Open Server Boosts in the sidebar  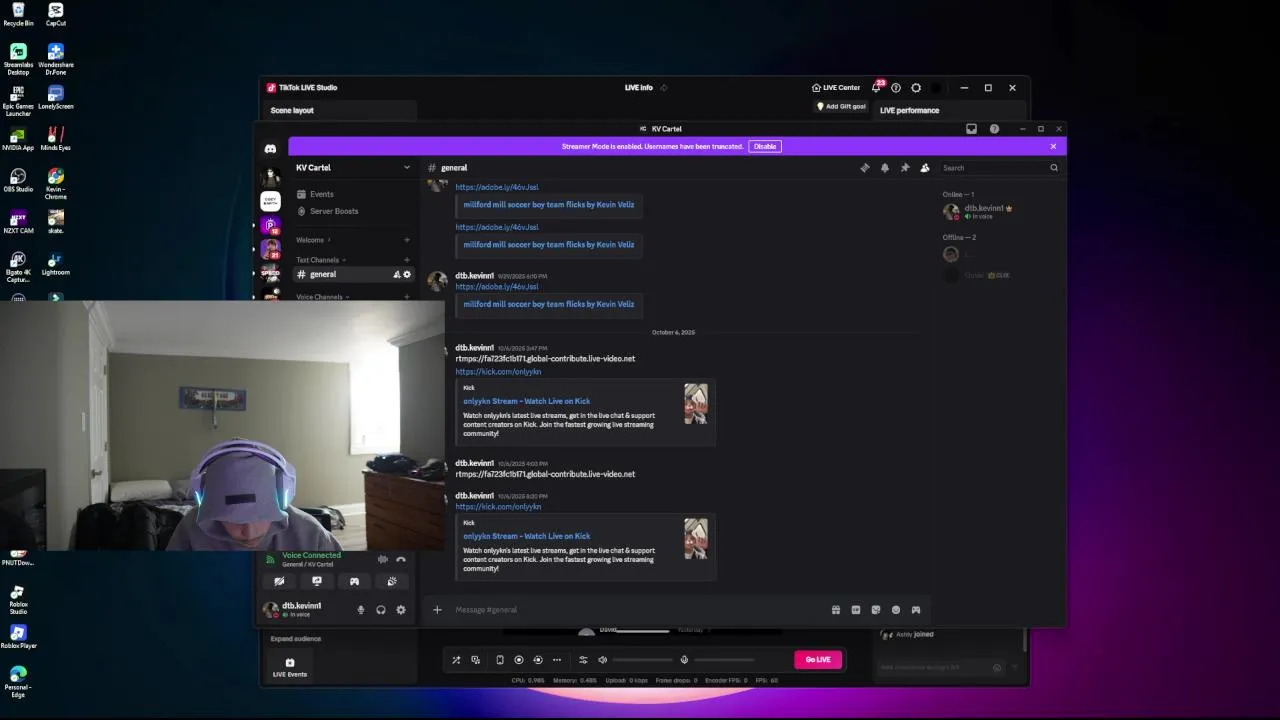pyautogui.click(x=334, y=211)
